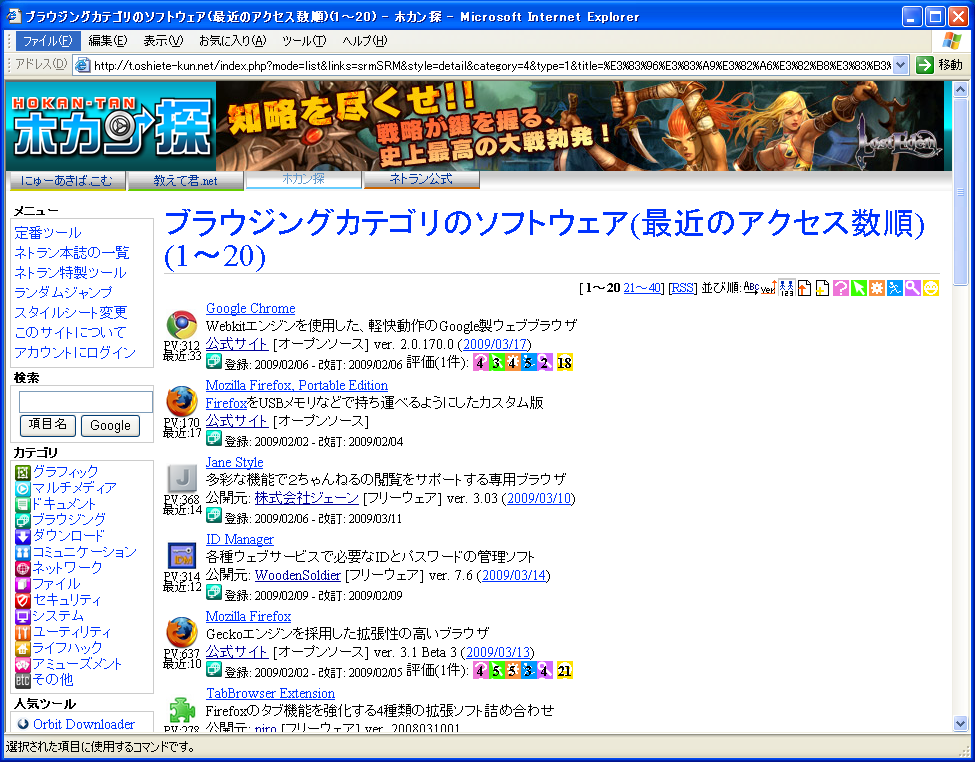This screenshot has width=975, height=762.
Task: Sort by version using the Ver icon
Action: (x=769, y=288)
